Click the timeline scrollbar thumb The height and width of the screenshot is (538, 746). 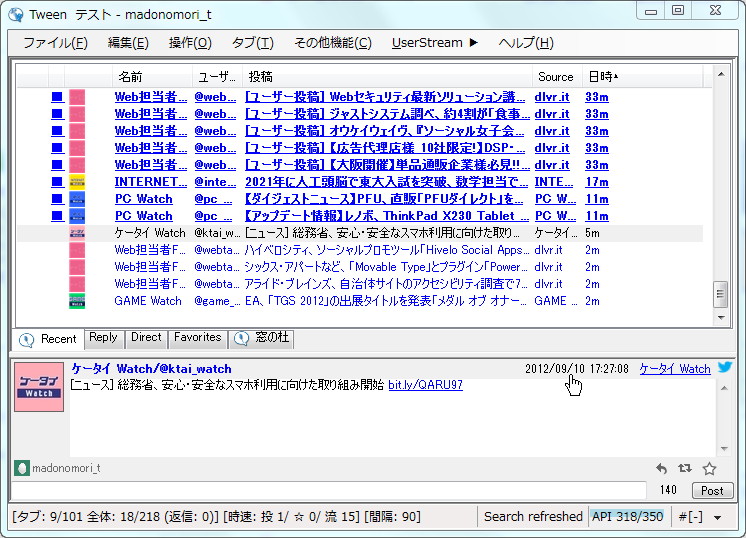[x=720, y=294]
